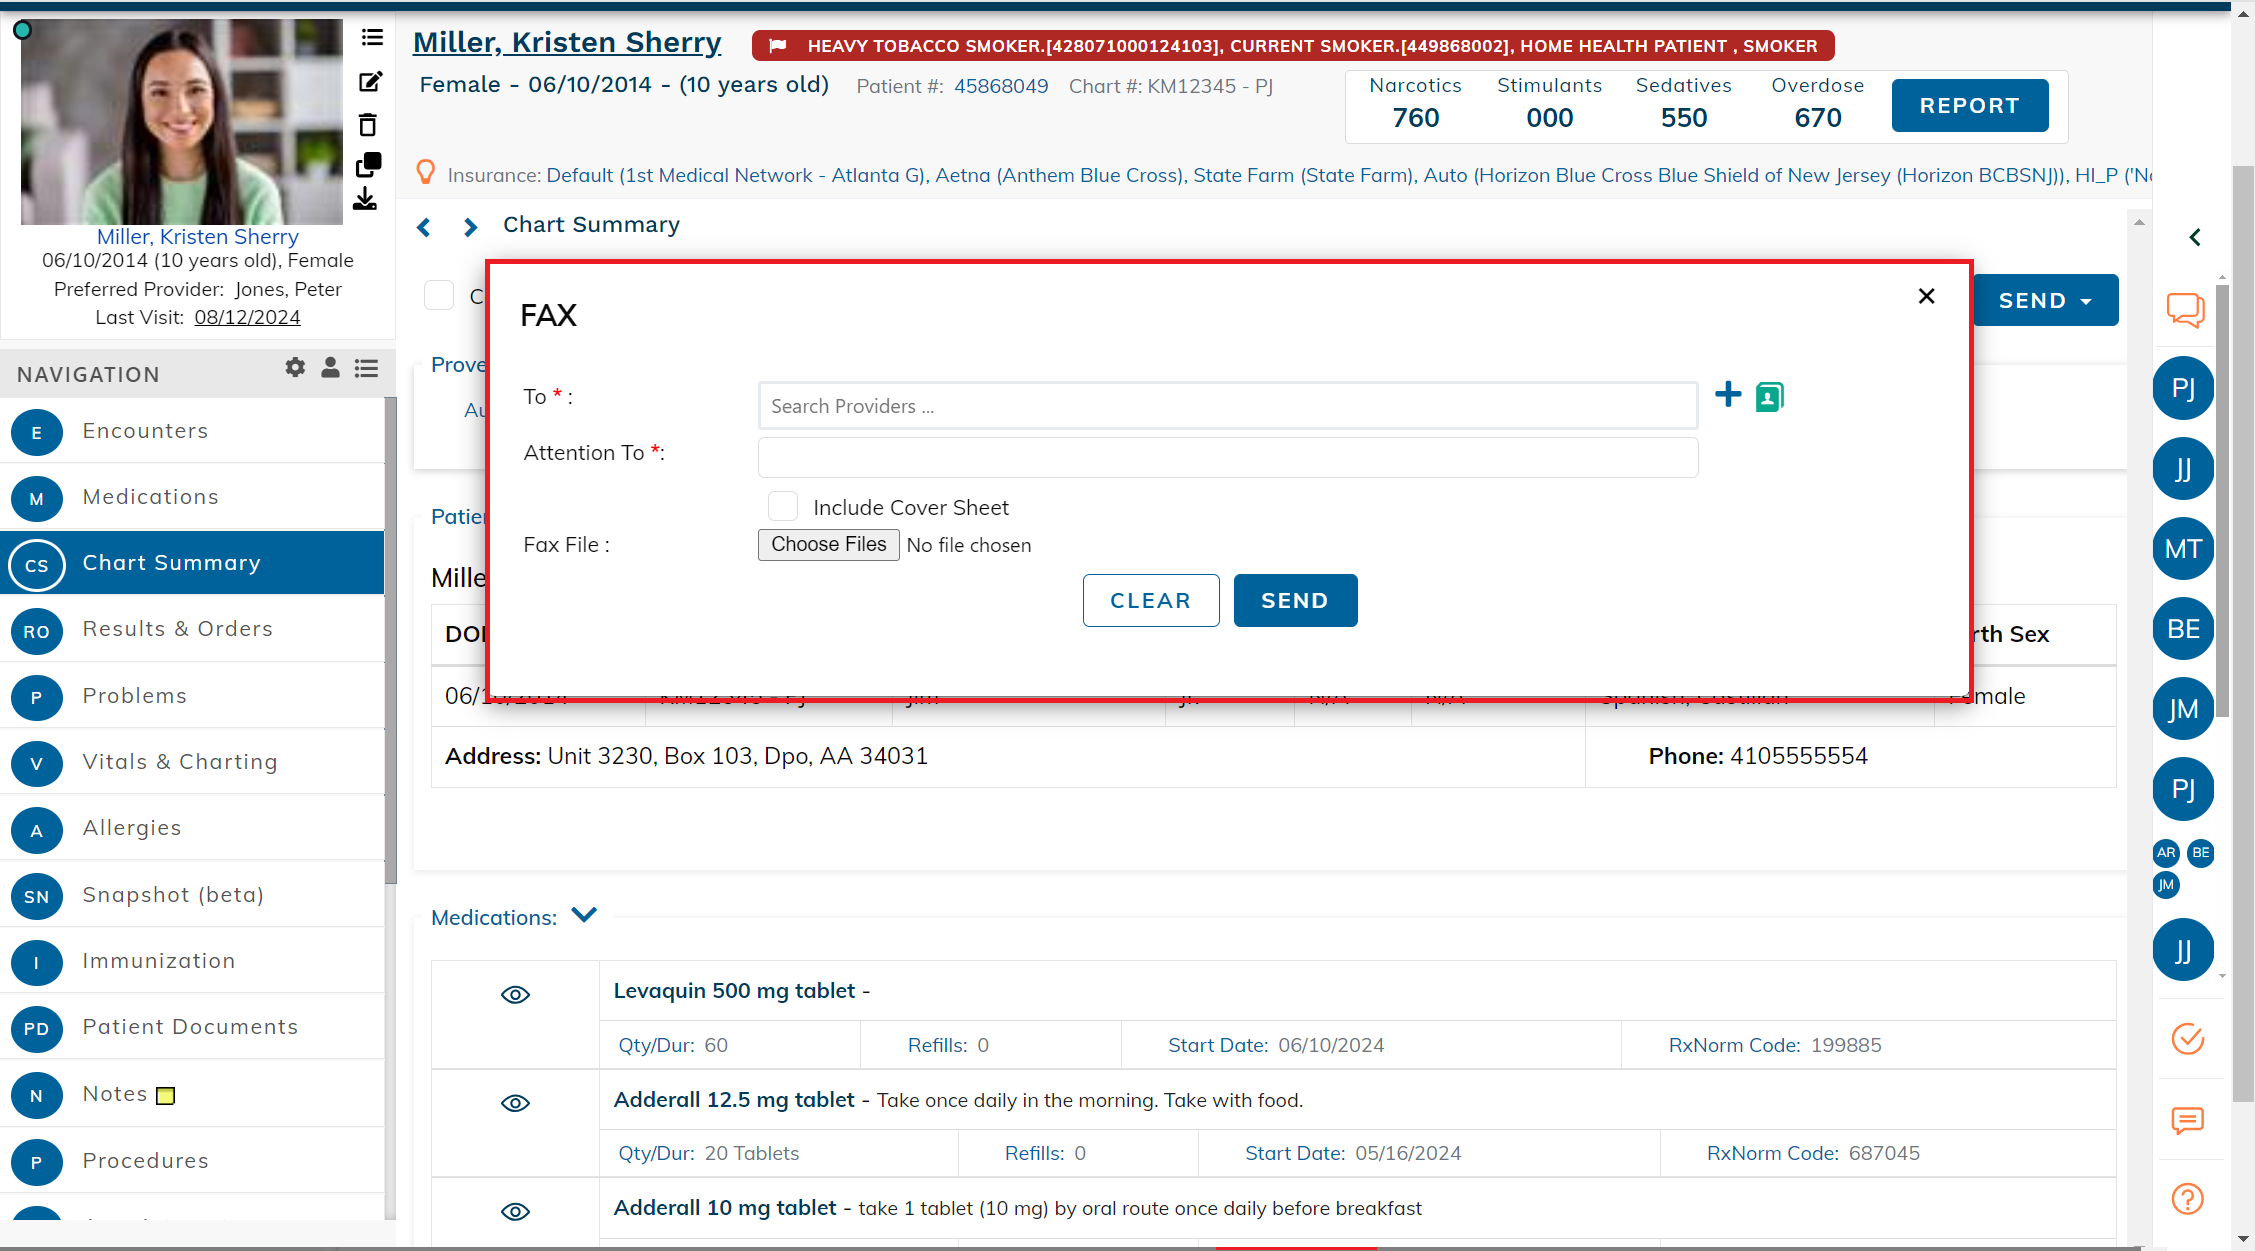This screenshot has height=1251, width=2255.
Task: Open navigation settings gear icon
Action: coord(295,368)
